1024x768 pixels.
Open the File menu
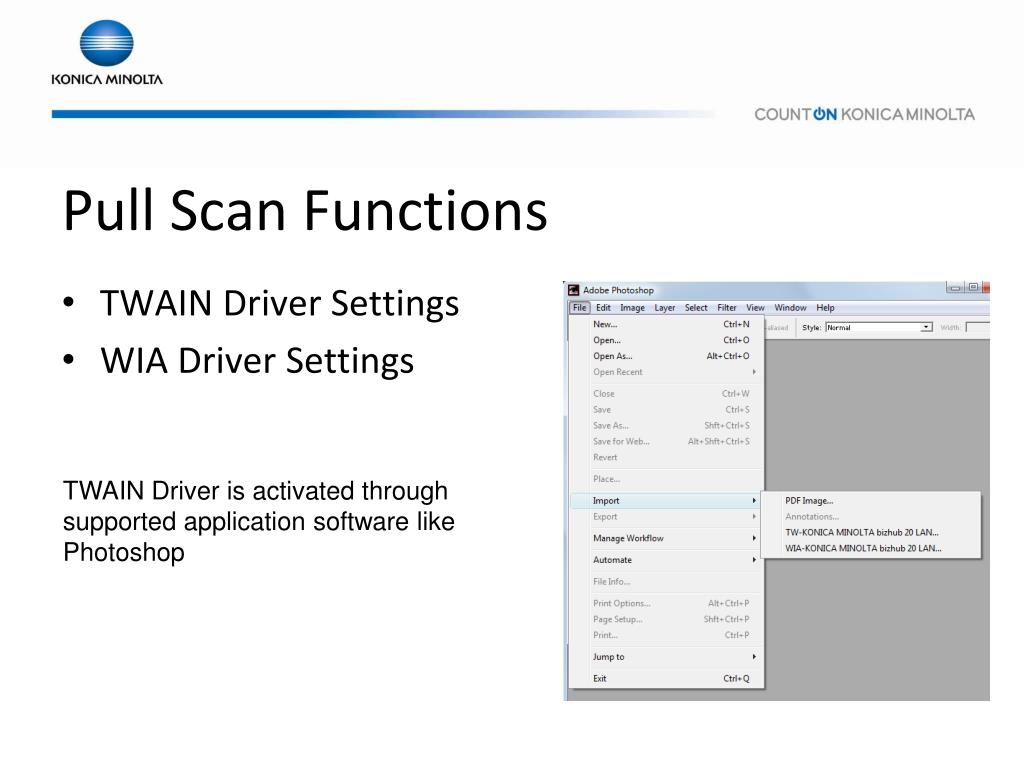point(580,308)
